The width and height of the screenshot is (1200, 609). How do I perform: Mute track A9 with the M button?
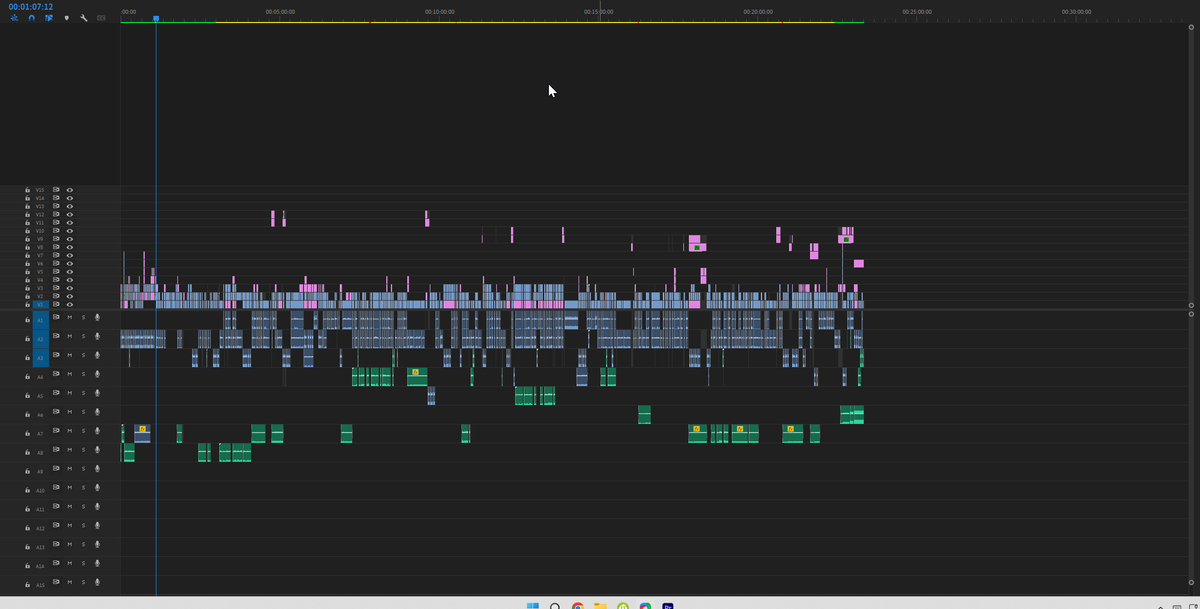[70, 468]
